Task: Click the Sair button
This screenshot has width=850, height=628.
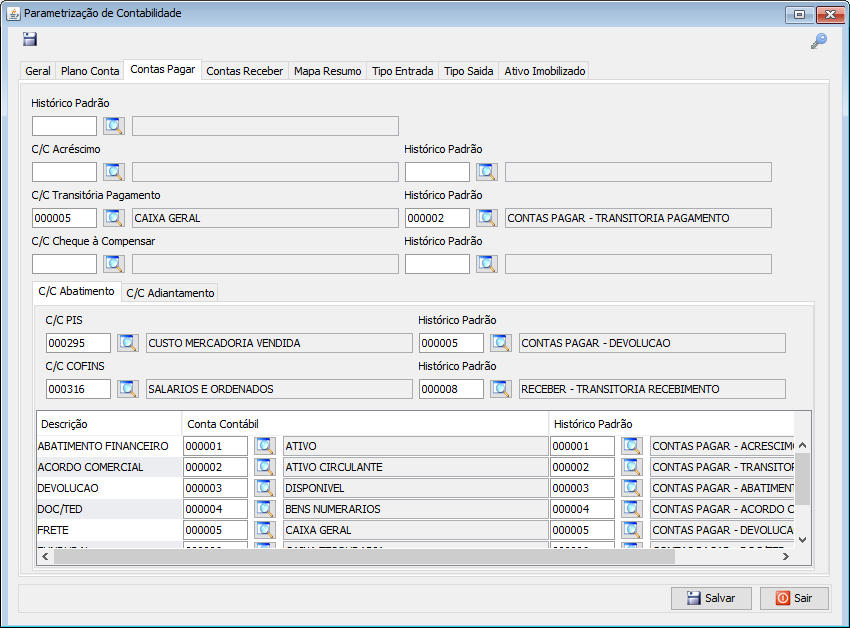Action: [x=794, y=598]
